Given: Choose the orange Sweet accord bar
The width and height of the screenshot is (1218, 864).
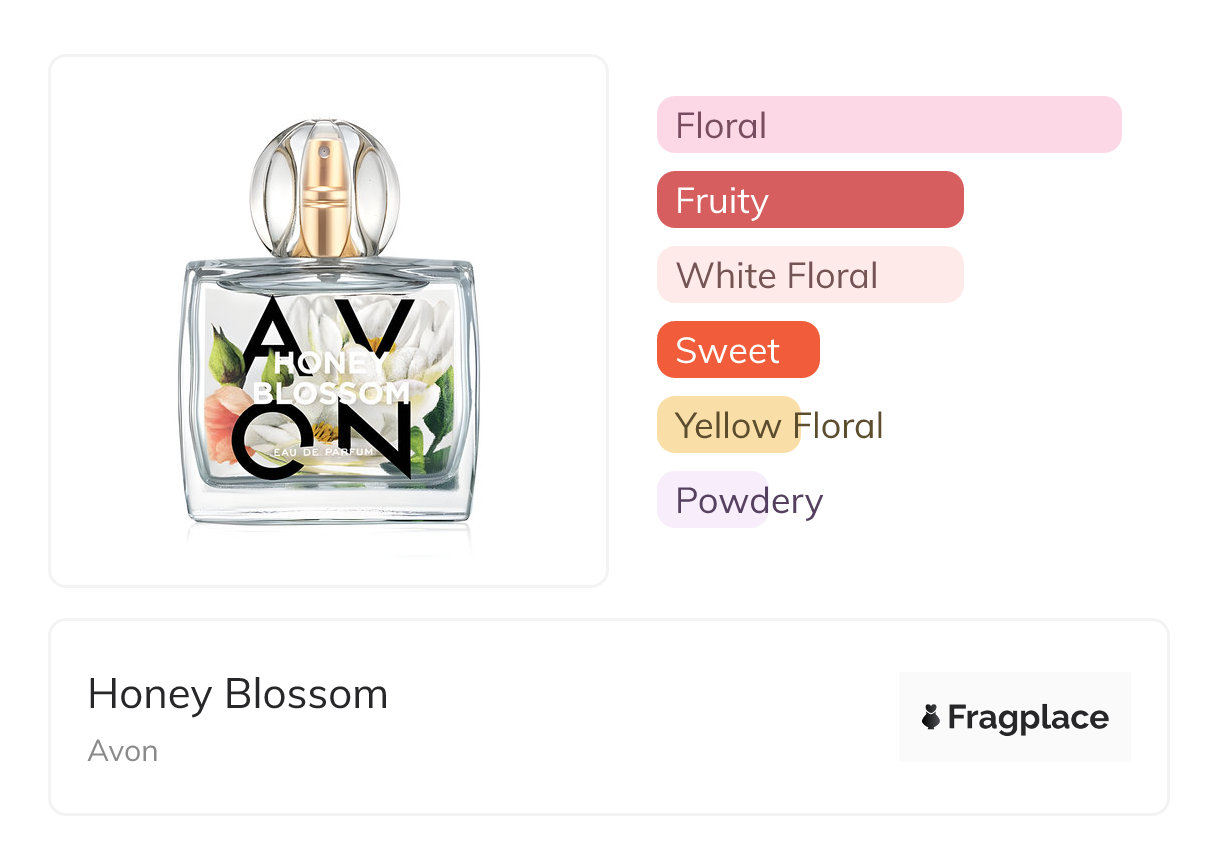Looking at the screenshot, I should (737, 350).
